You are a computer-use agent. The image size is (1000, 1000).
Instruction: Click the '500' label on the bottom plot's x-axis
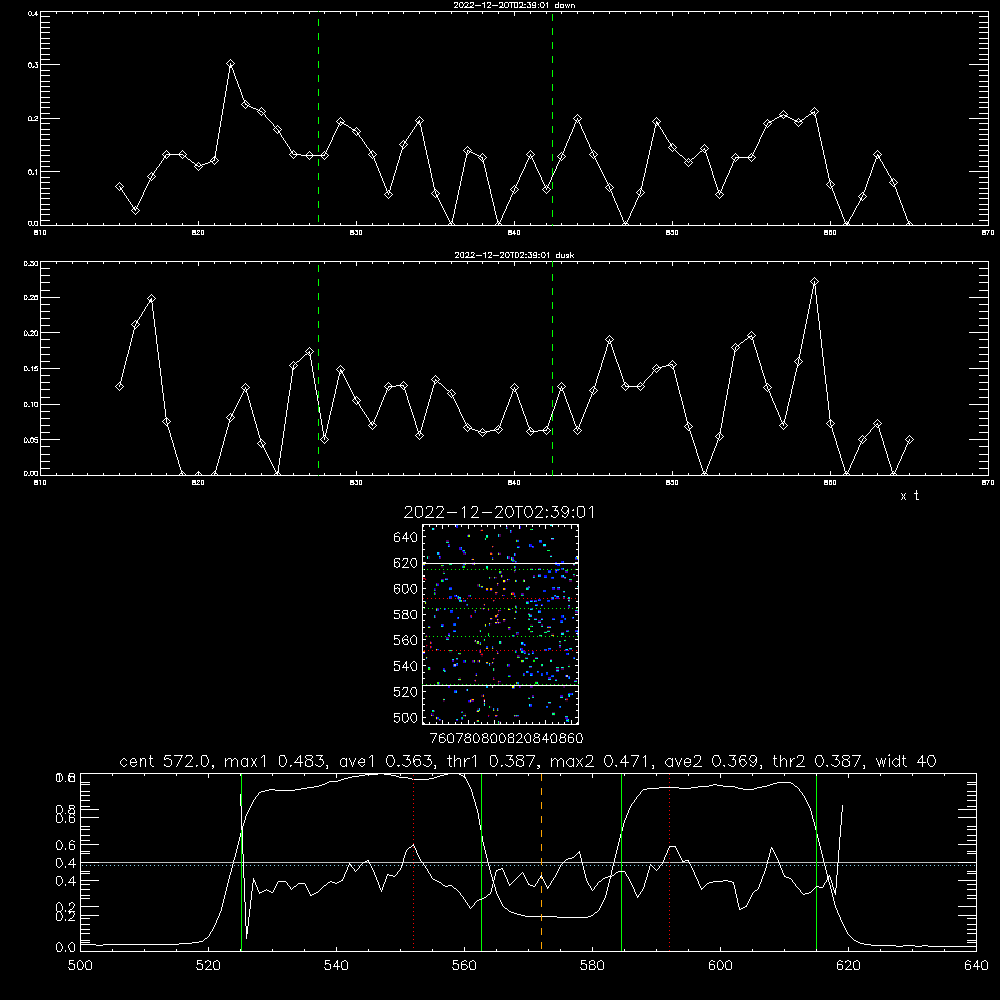coord(80,966)
